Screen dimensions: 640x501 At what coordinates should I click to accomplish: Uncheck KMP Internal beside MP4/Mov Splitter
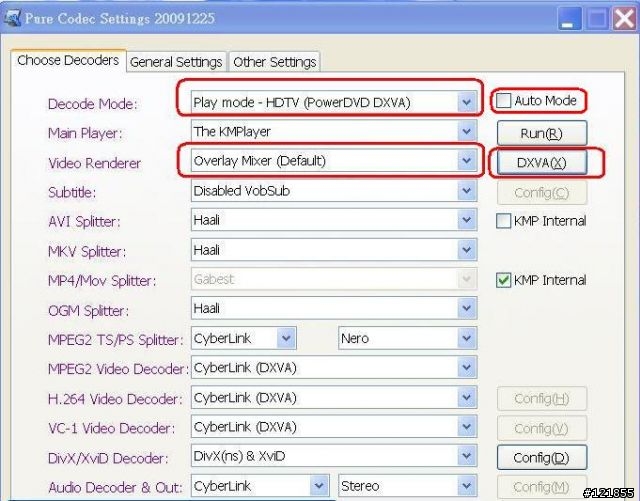click(503, 280)
